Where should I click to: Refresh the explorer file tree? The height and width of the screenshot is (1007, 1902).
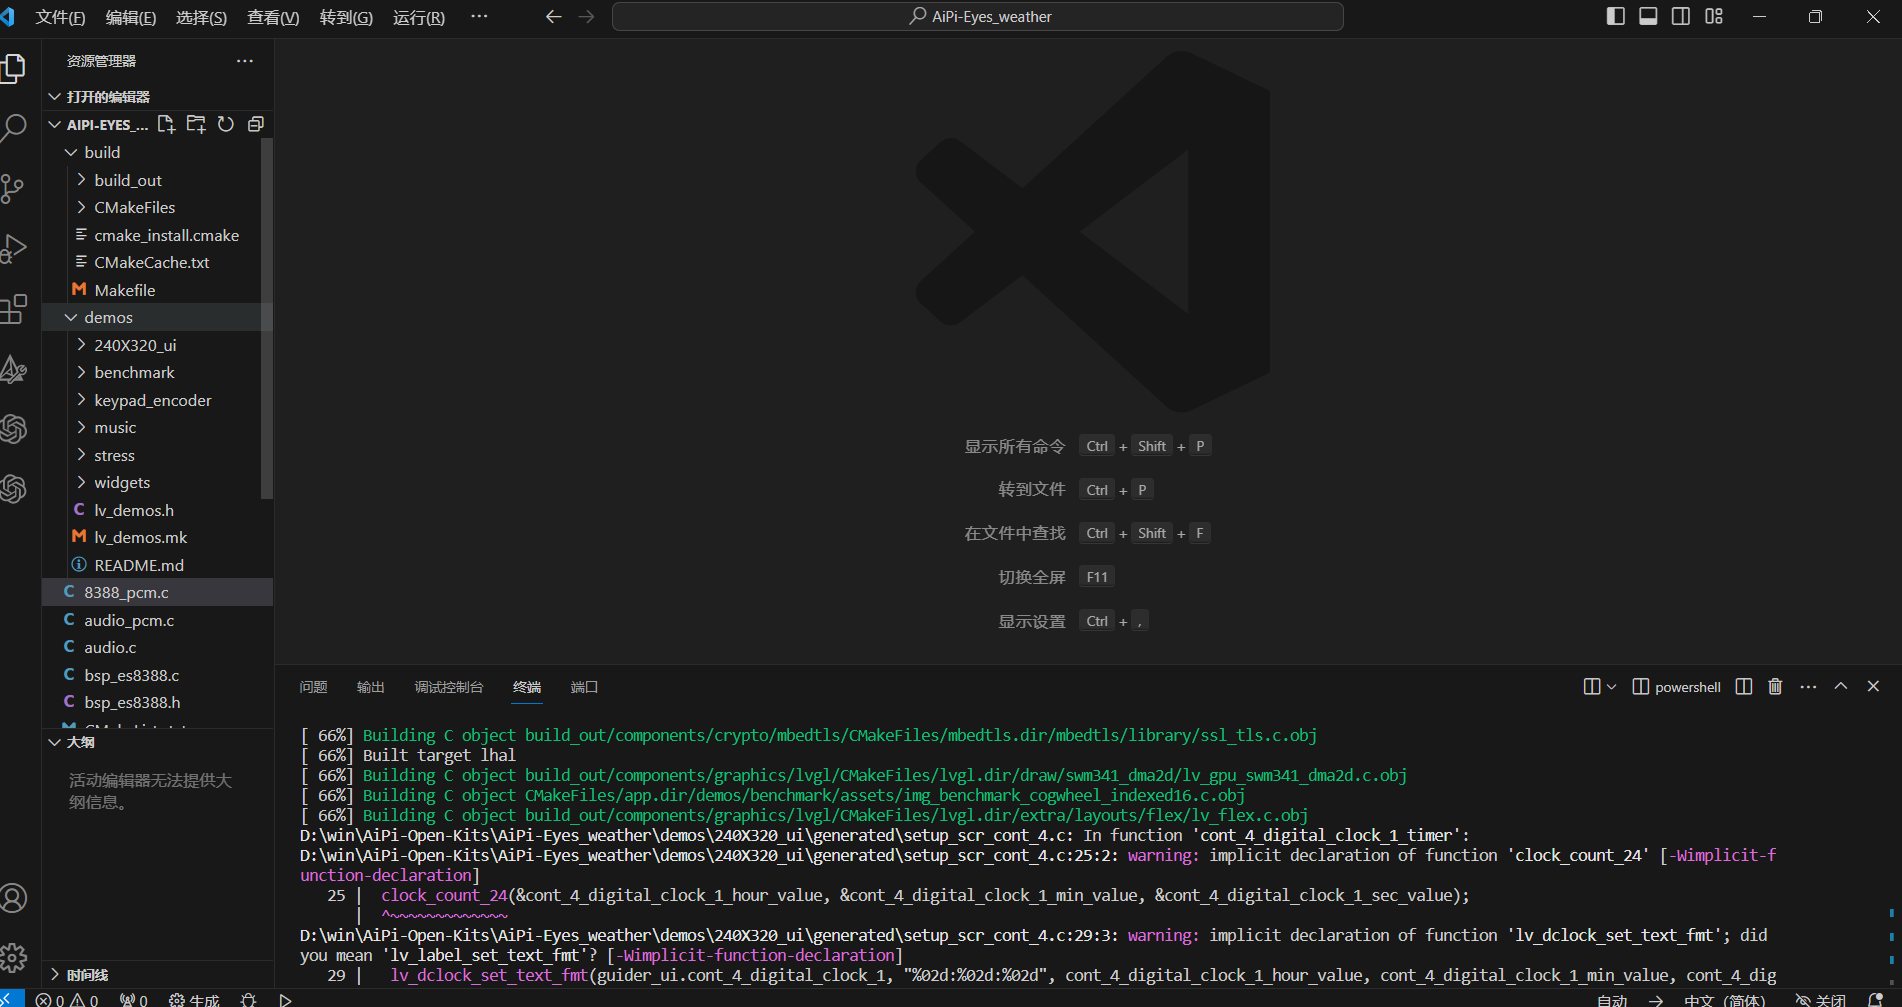tap(226, 124)
